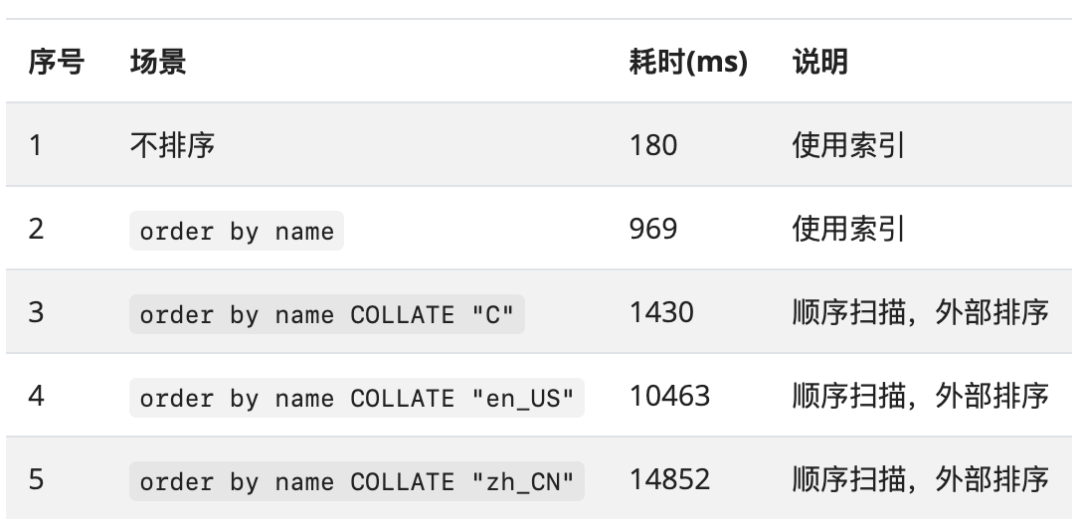Click the 969 timing value
The width and height of the screenshot is (1080, 525).
[x=653, y=229]
